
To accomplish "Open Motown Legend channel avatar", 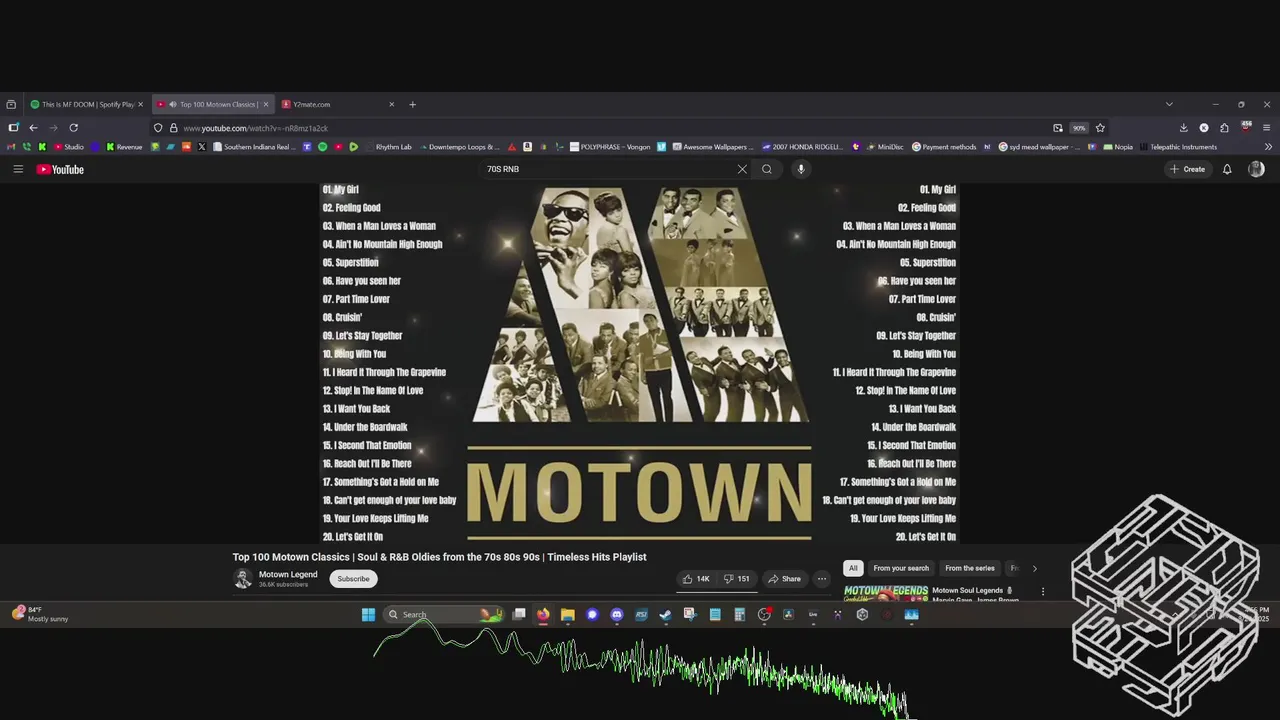I will coord(242,579).
